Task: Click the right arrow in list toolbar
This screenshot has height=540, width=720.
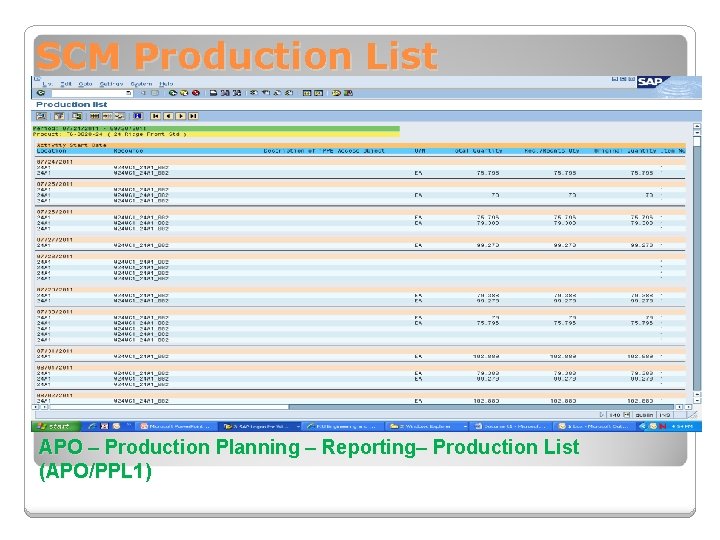Action: 180,116
